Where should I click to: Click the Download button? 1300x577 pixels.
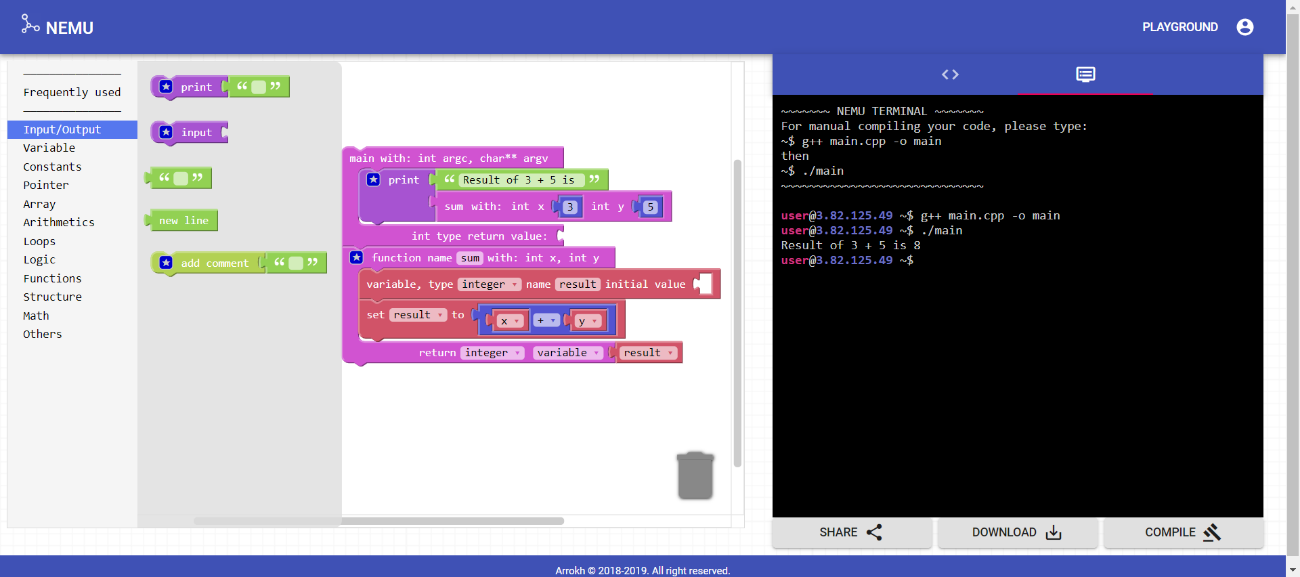1017,532
